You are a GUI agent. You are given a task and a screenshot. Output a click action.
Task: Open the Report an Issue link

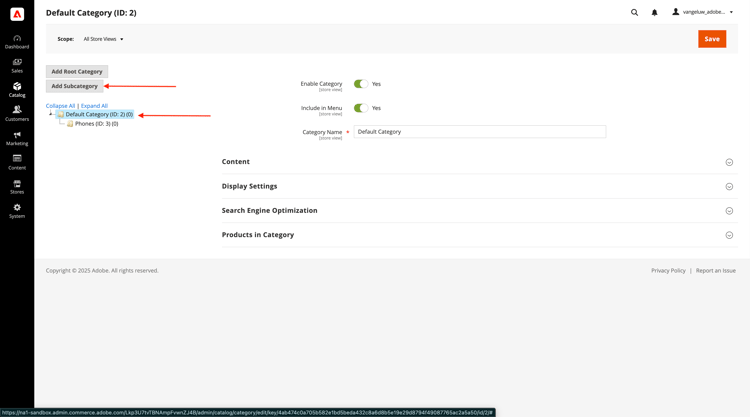(716, 271)
